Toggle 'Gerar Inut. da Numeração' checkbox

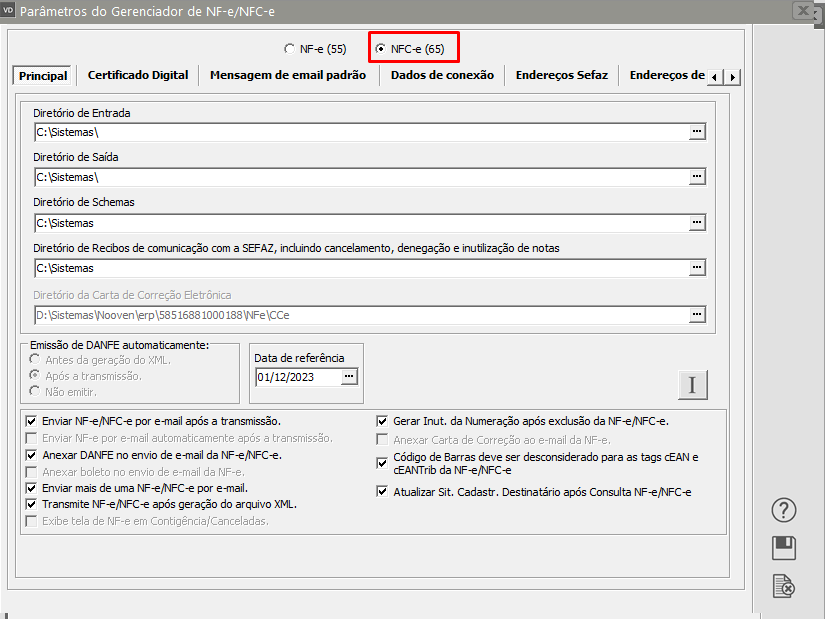tap(382, 422)
